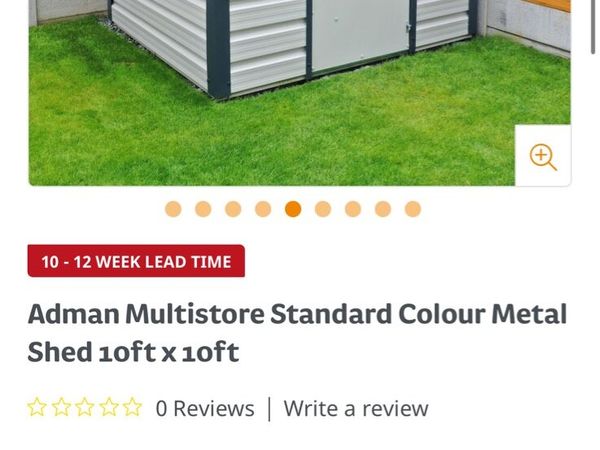Select the third carousel dot
The width and height of the screenshot is (600, 450).
click(x=233, y=209)
